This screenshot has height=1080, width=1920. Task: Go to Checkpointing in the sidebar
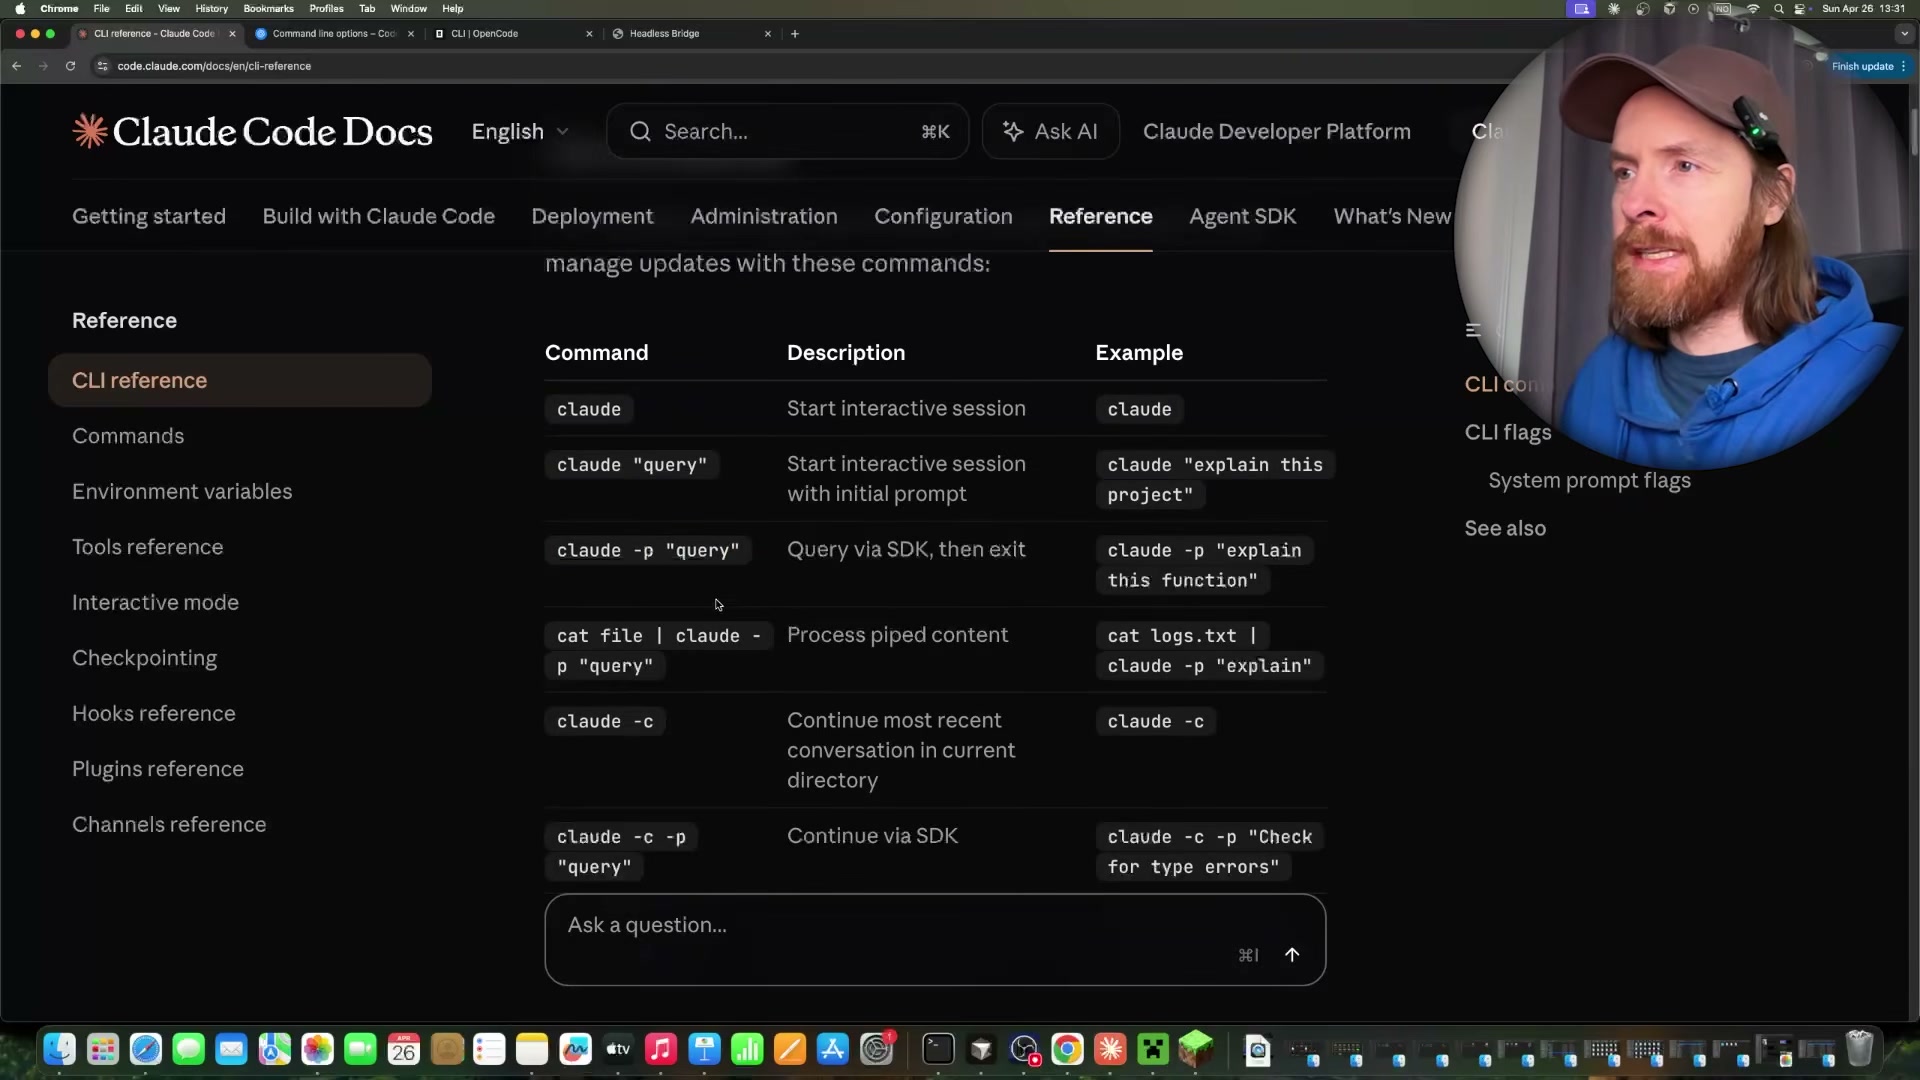[144, 658]
